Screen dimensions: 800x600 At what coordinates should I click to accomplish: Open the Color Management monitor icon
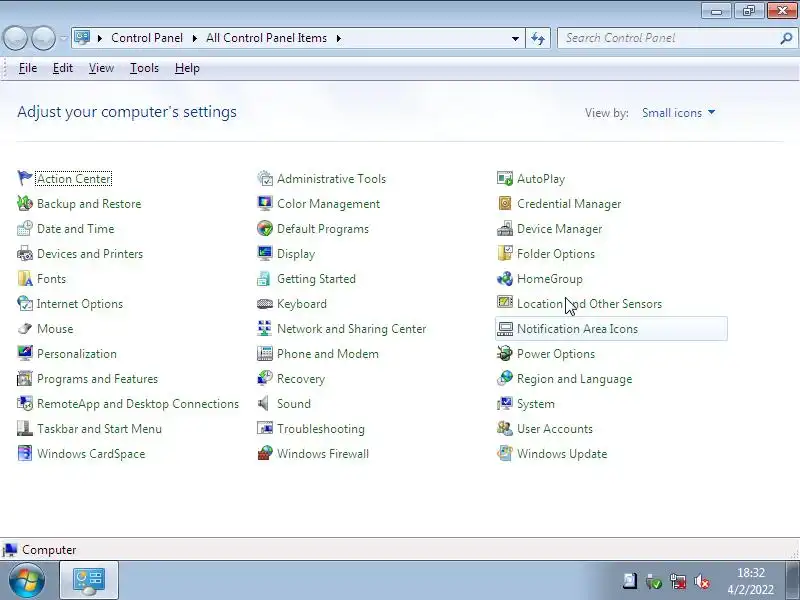265,204
